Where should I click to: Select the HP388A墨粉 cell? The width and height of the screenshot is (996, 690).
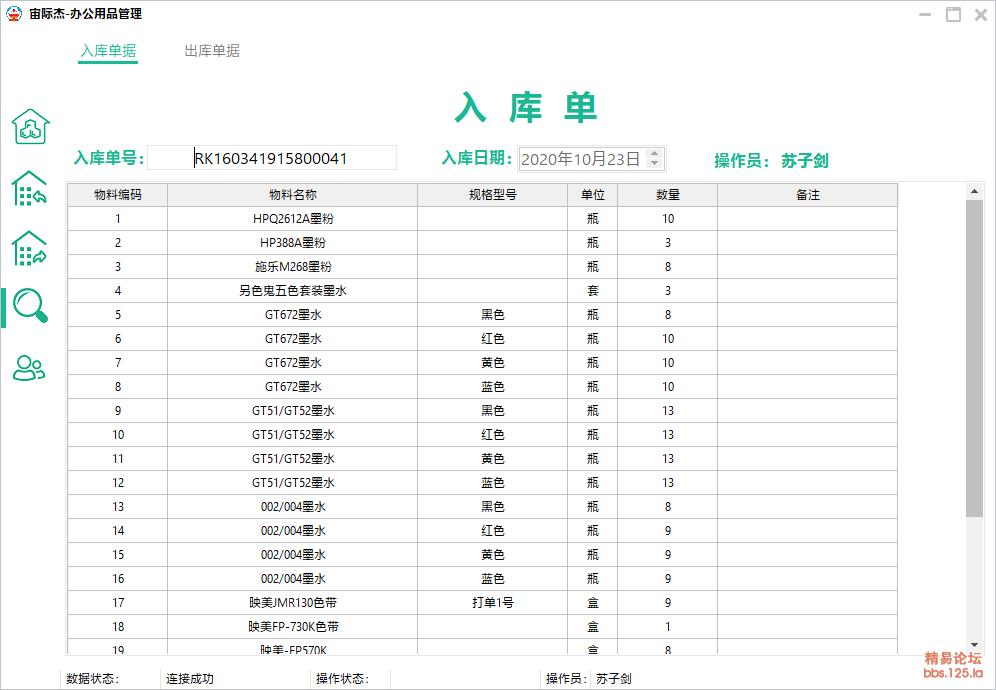293,243
